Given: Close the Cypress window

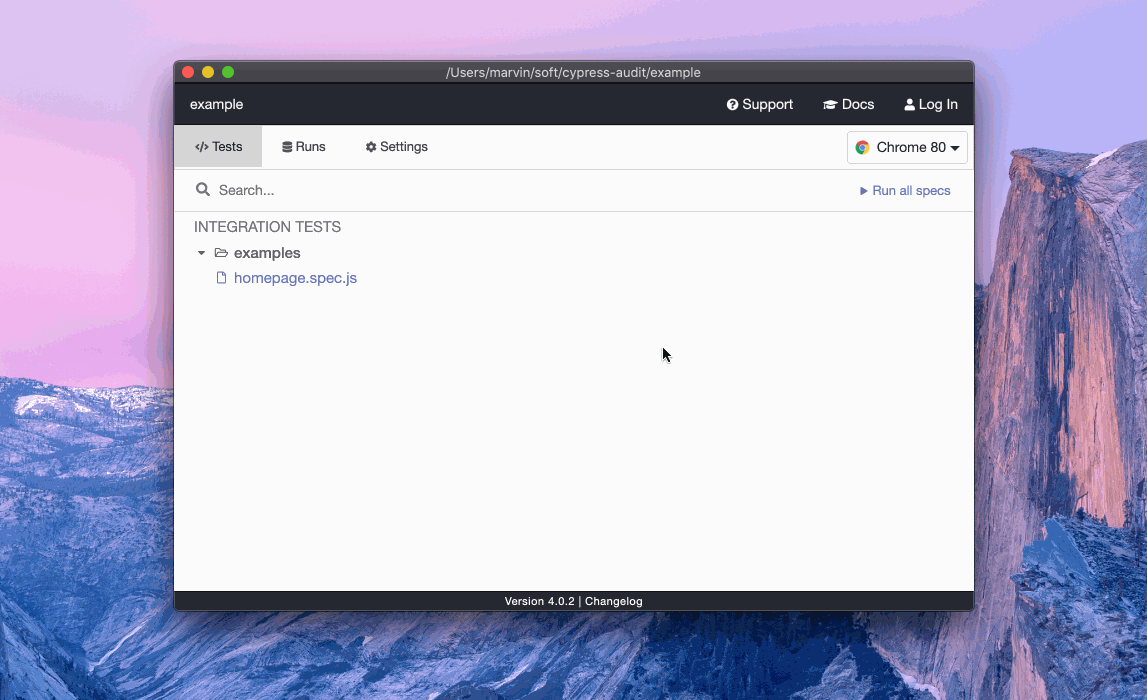Looking at the screenshot, I should [188, 72].
